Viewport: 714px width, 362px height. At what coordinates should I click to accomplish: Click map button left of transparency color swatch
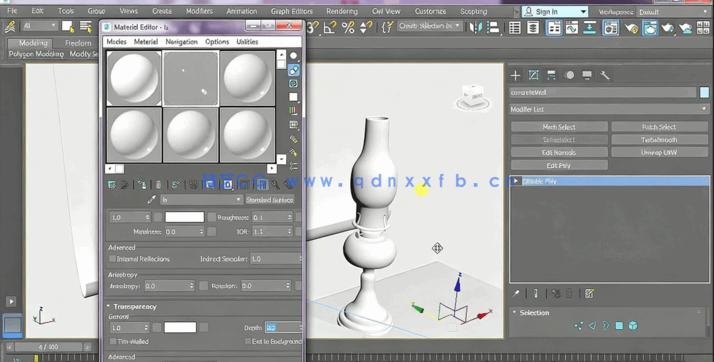(x=157, y=327)
